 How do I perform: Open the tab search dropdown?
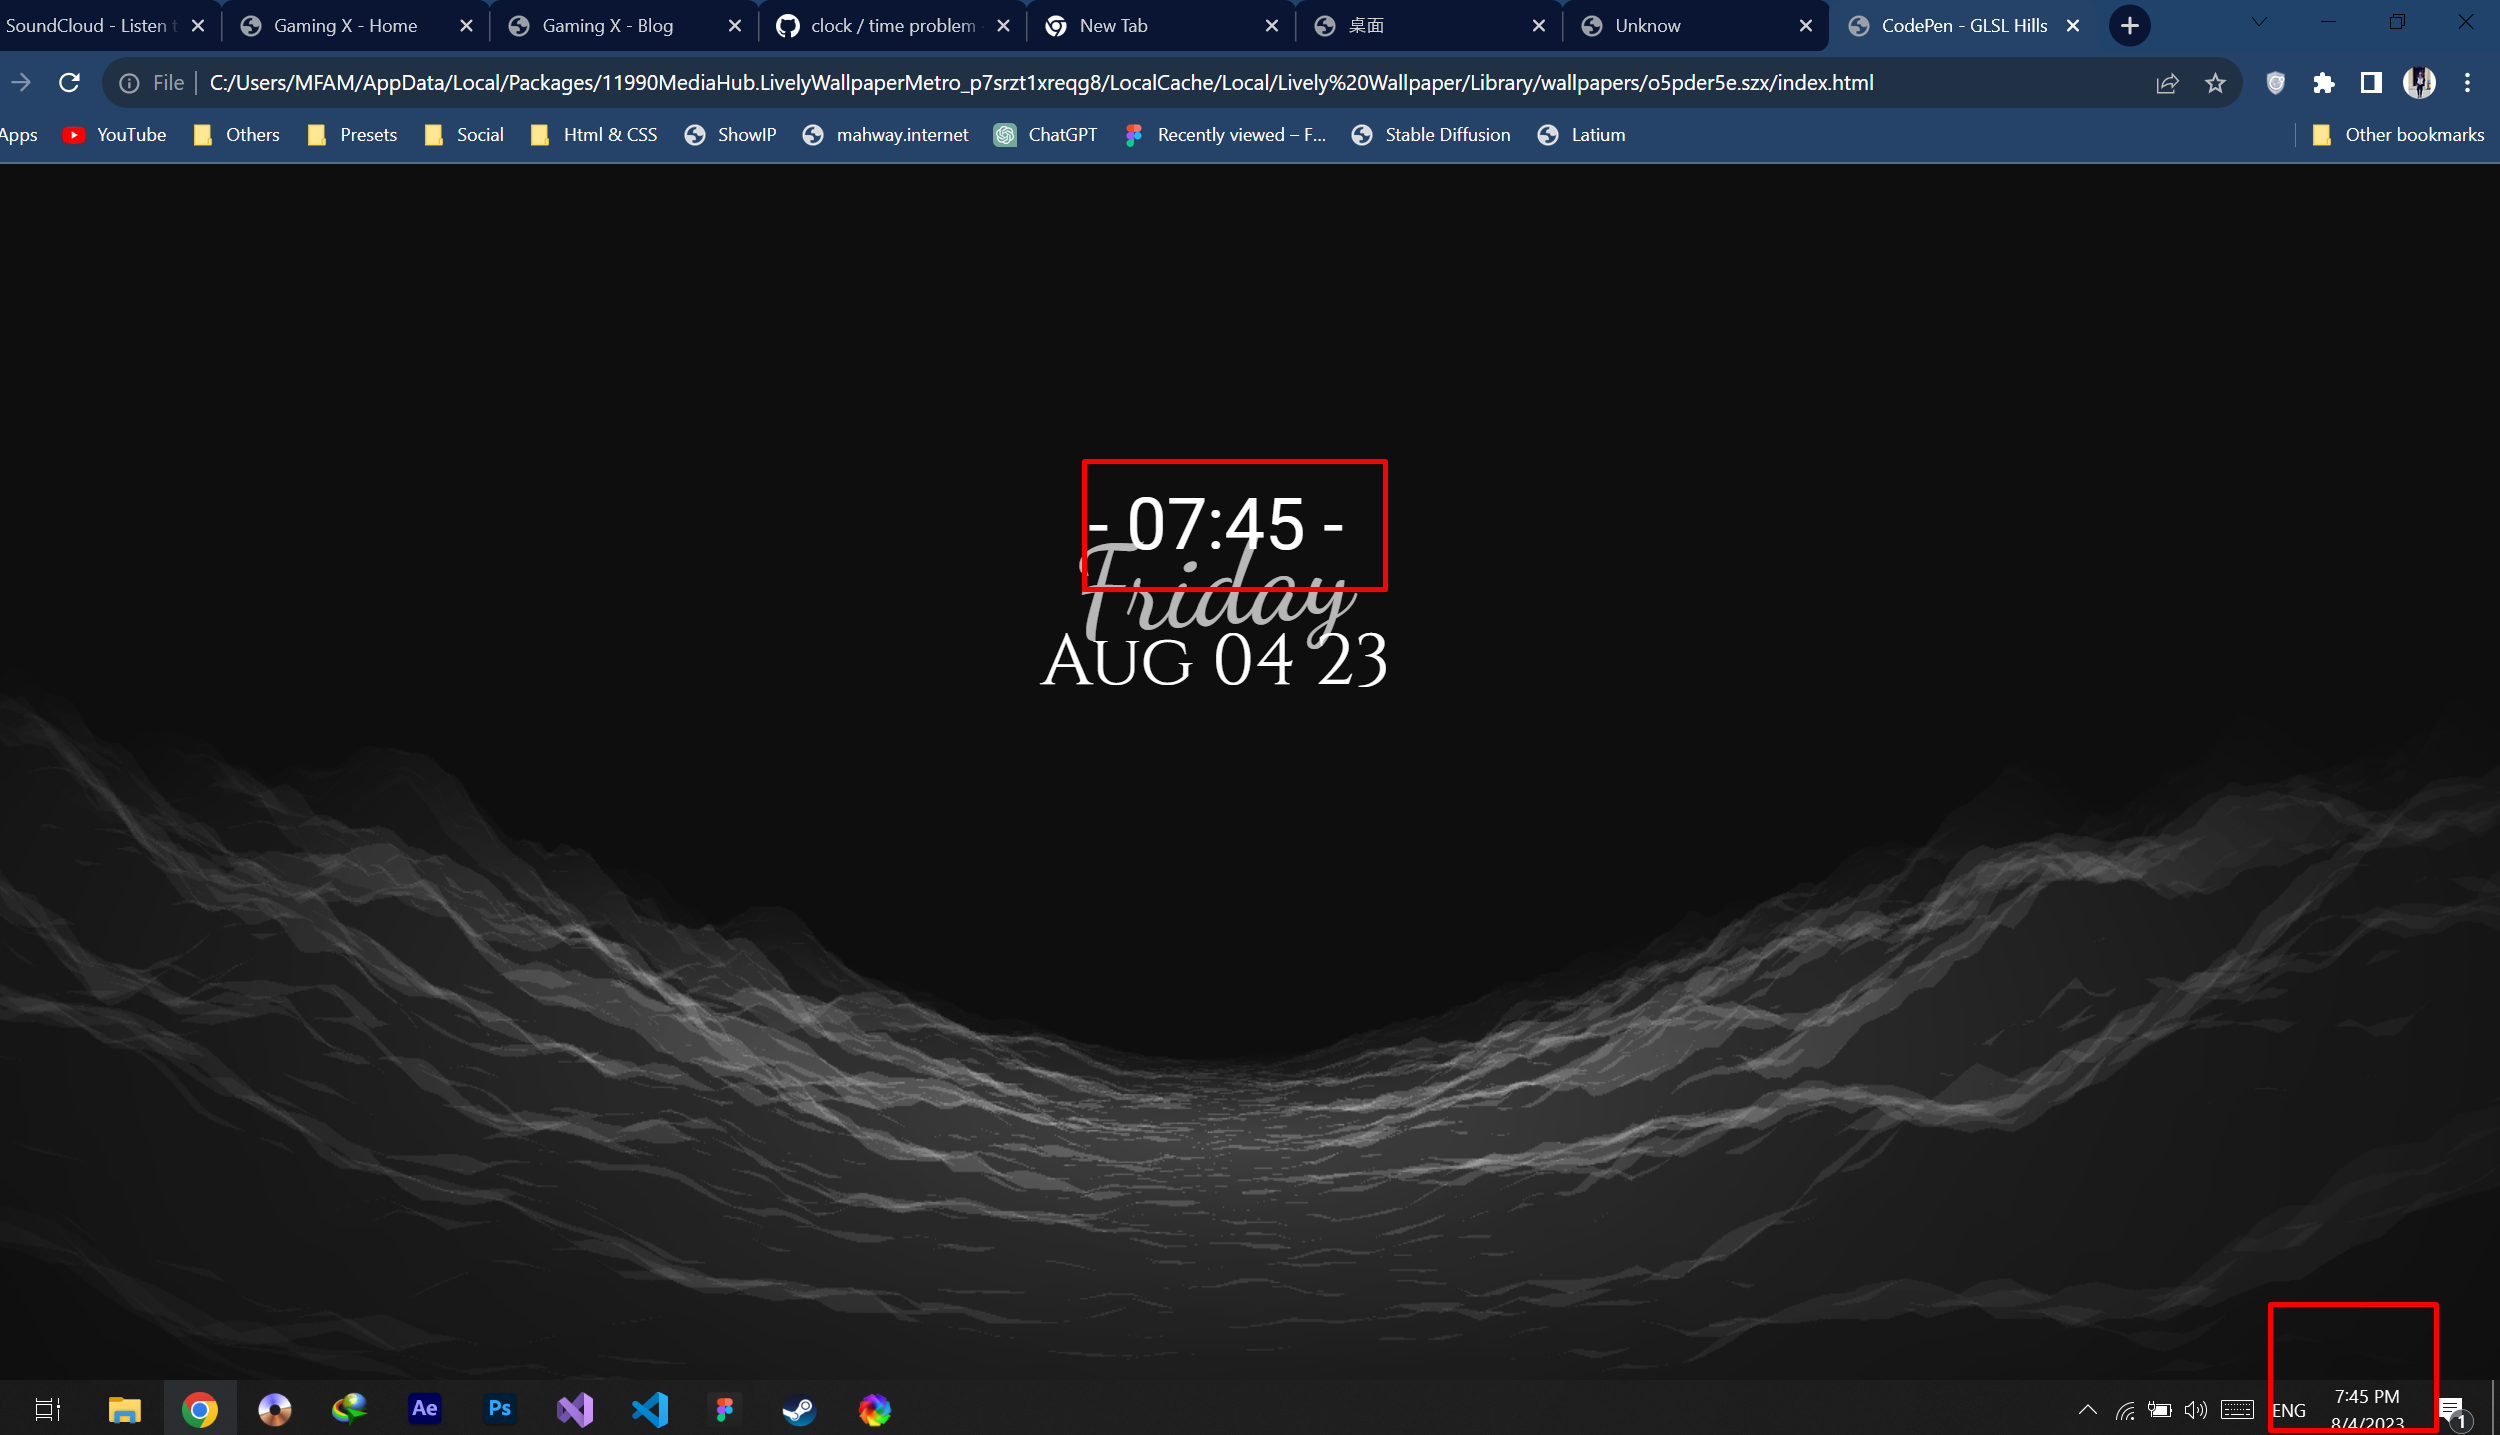coord(2258,22)
